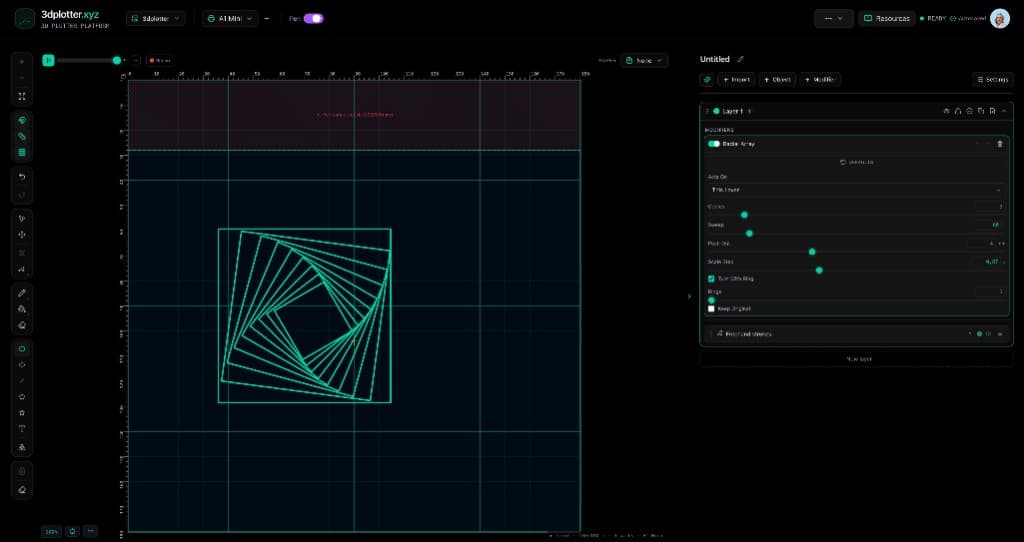Select the line tool

(x=22, y=381)
